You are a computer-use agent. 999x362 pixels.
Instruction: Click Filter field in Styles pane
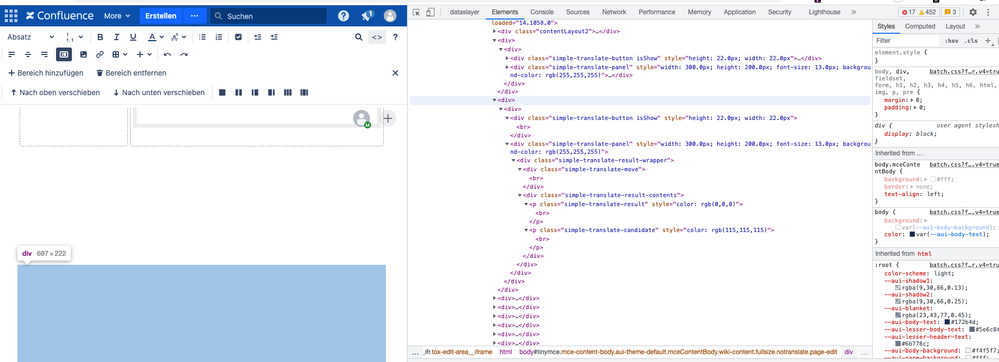coord(906,40)
